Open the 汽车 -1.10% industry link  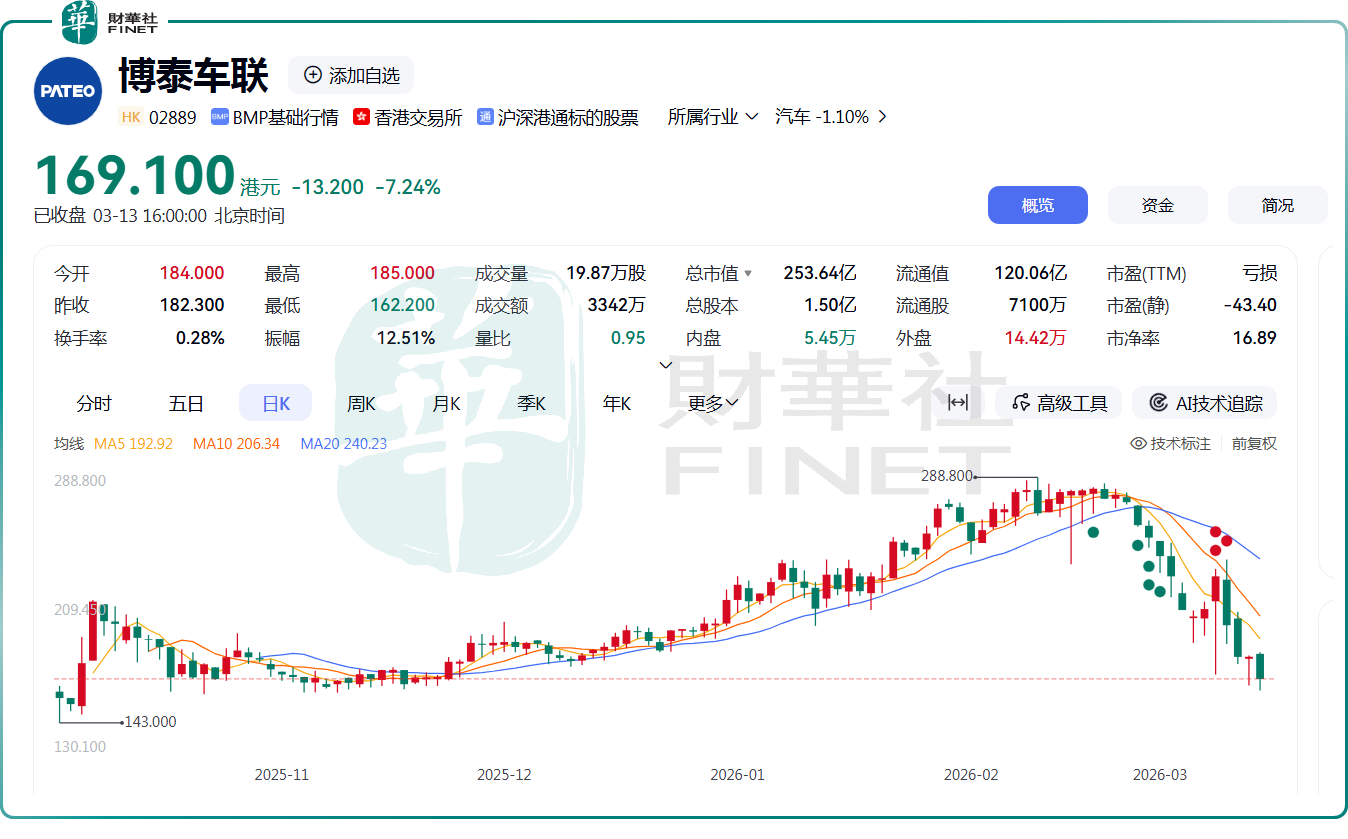830,117
